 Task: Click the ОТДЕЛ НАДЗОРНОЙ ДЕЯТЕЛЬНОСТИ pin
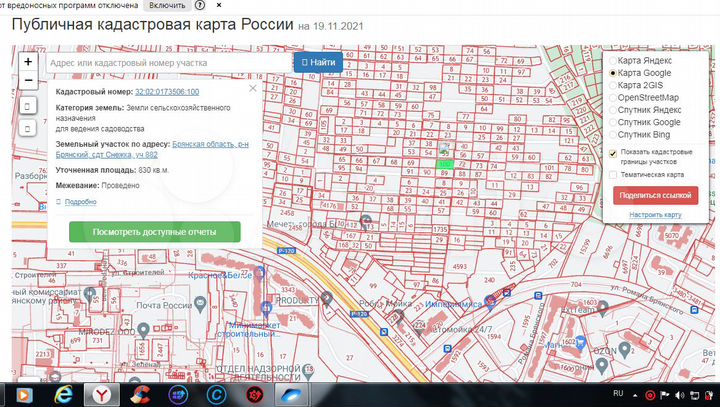[308, 371]
